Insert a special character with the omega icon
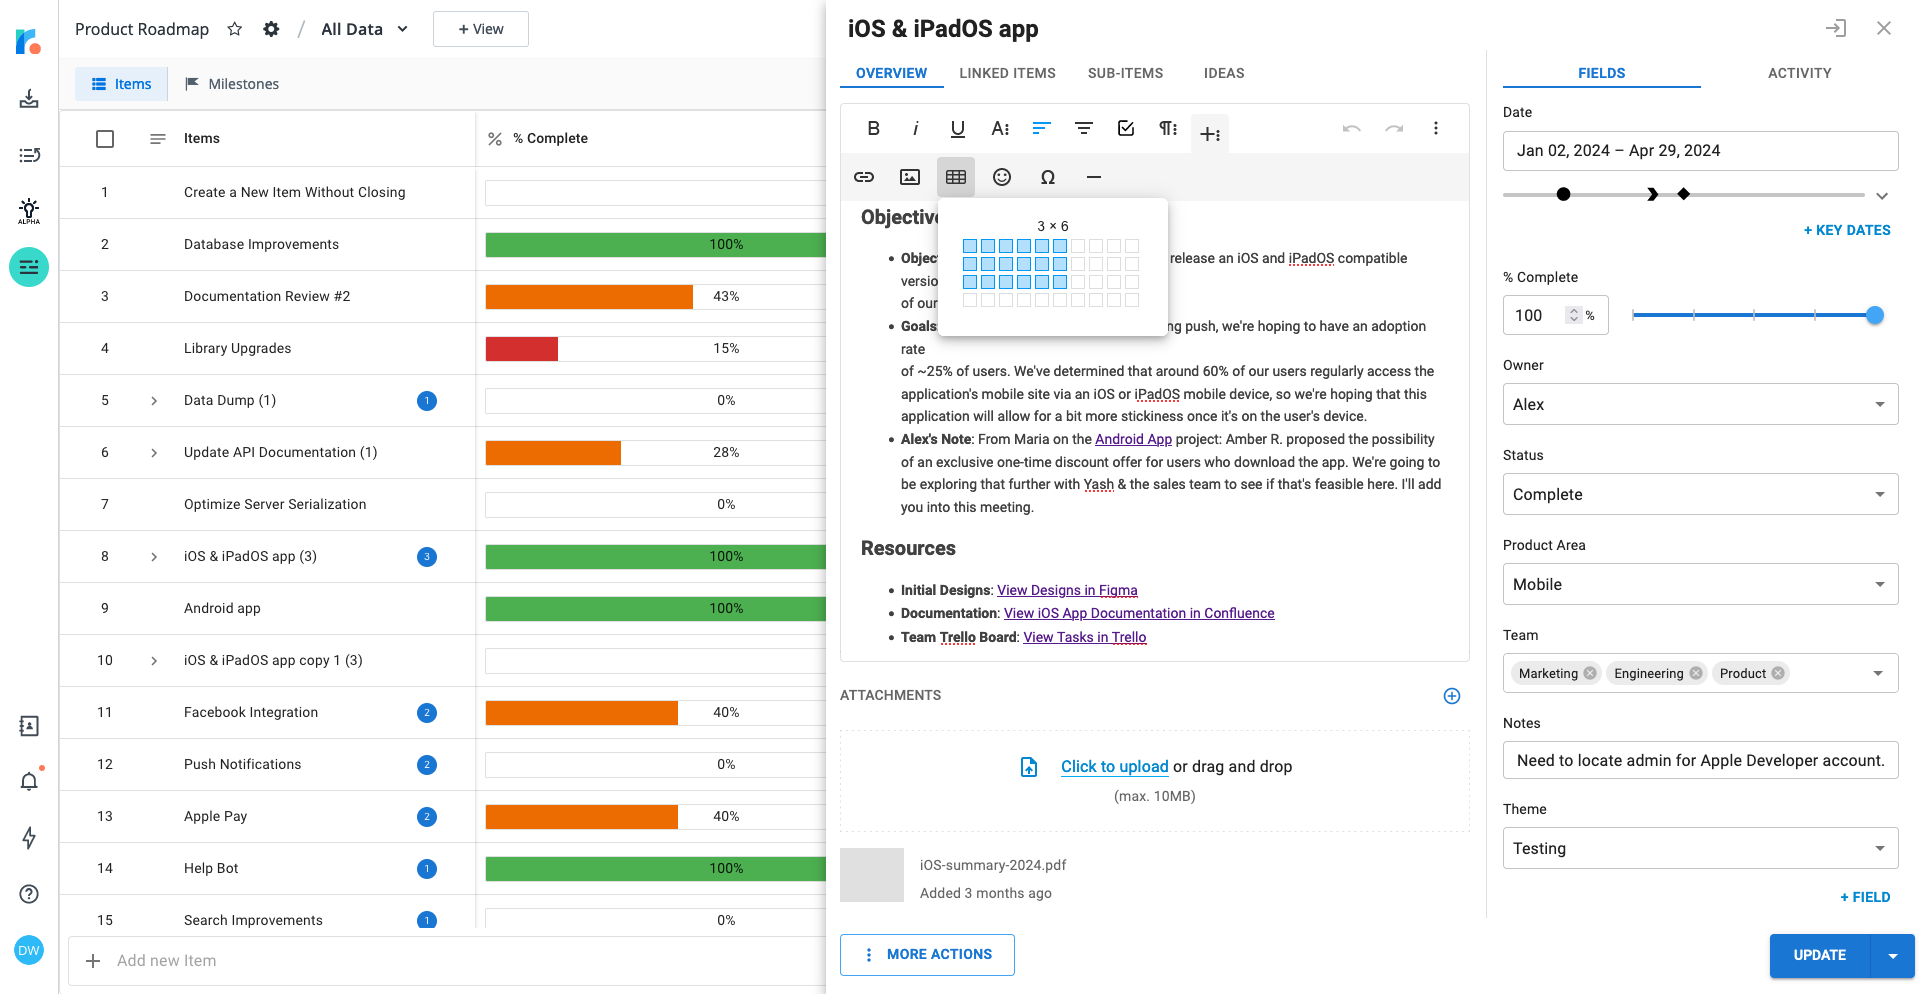The image size is (1919, 994). 1047,177
